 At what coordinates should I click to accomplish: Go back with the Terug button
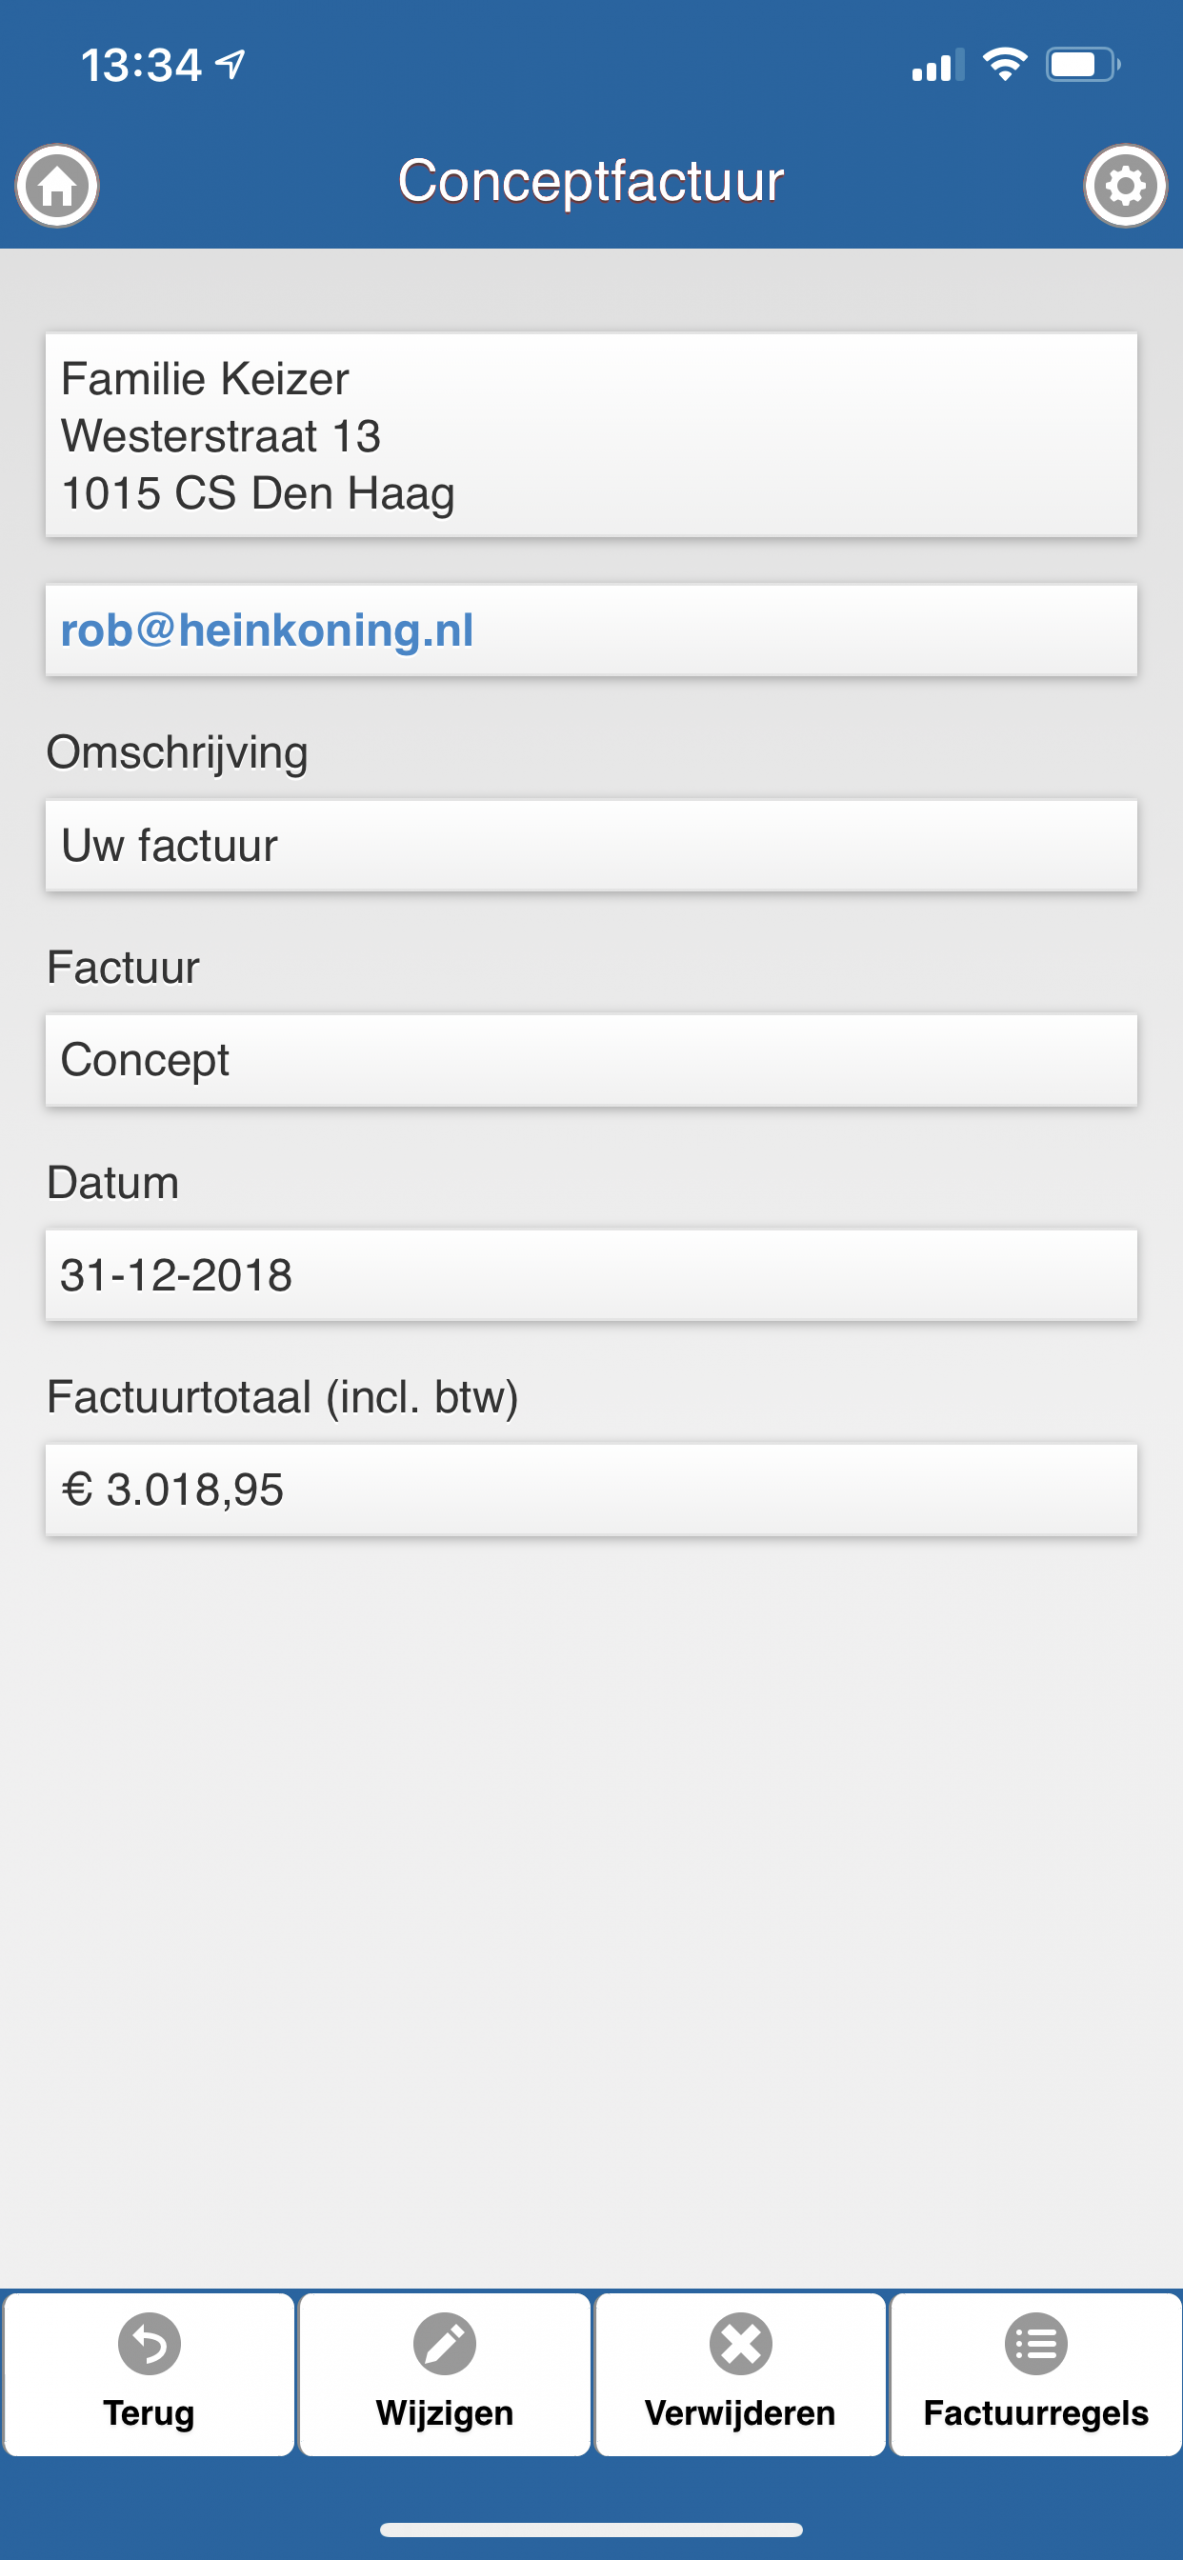[x=149, y=2373]
